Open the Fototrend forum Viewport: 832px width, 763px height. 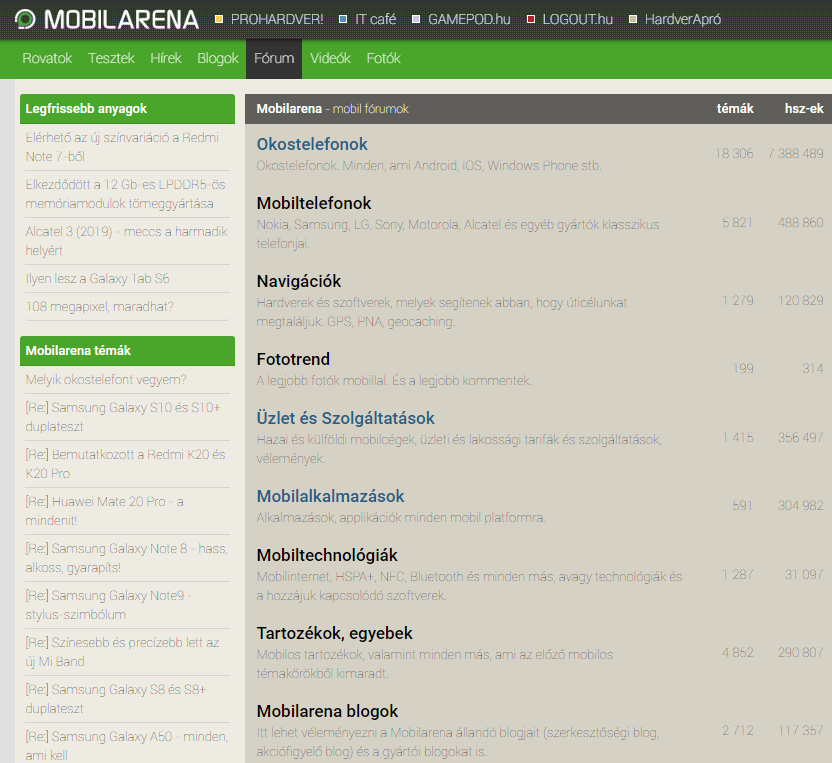tap(293, 359)
